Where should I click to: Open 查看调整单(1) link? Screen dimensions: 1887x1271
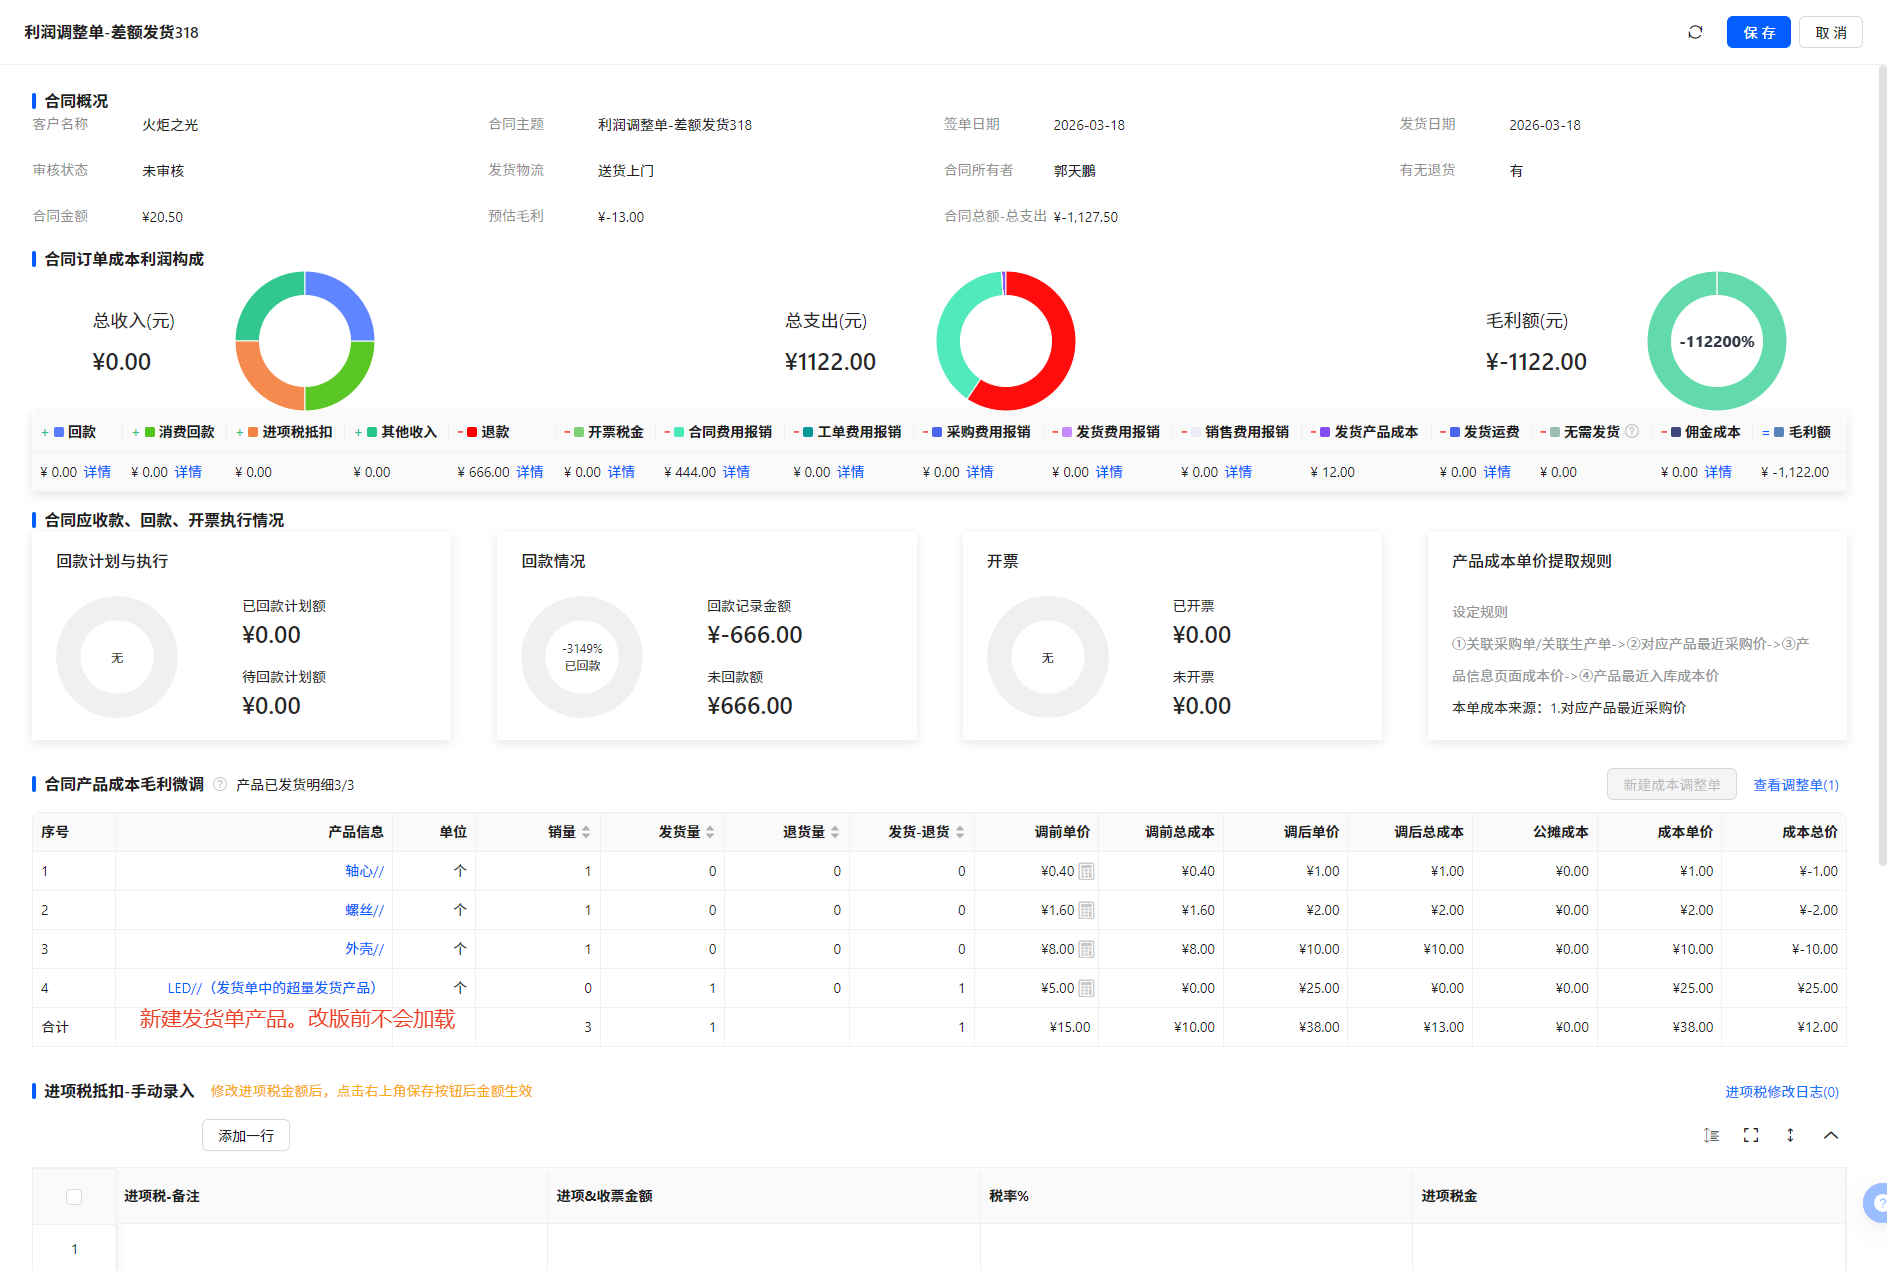1795,785
